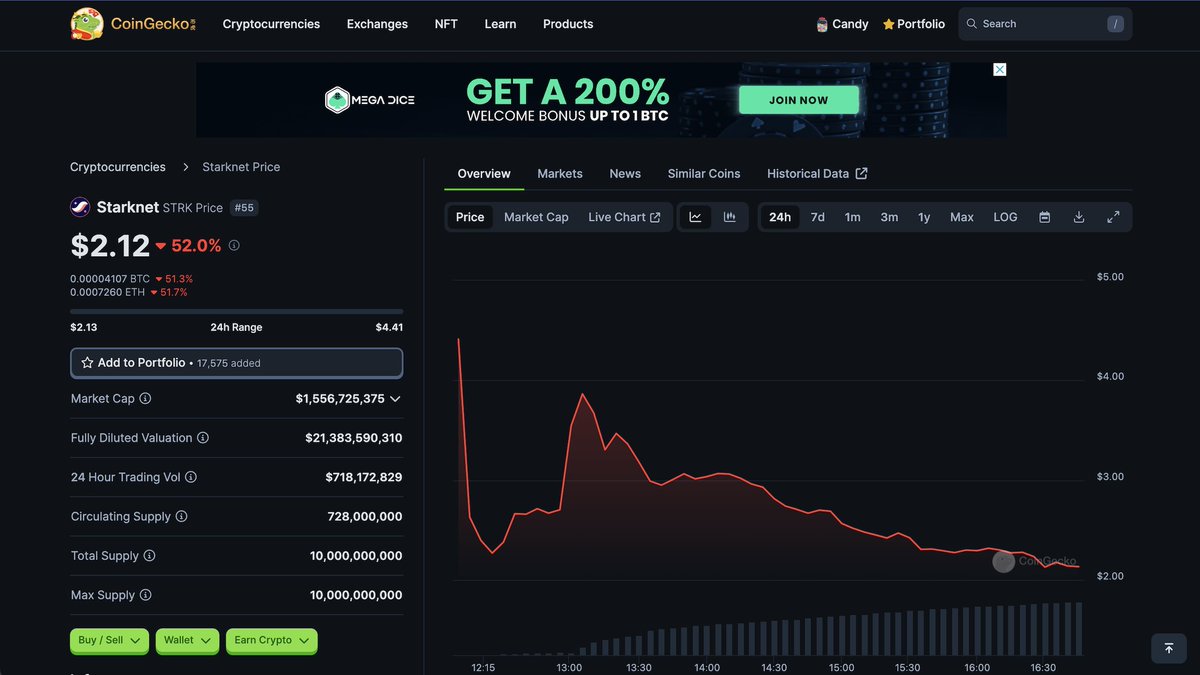Click the $1,556,725,375 market cap value
The width and height of the screenshot is (1200, 675).
[340, 399]
